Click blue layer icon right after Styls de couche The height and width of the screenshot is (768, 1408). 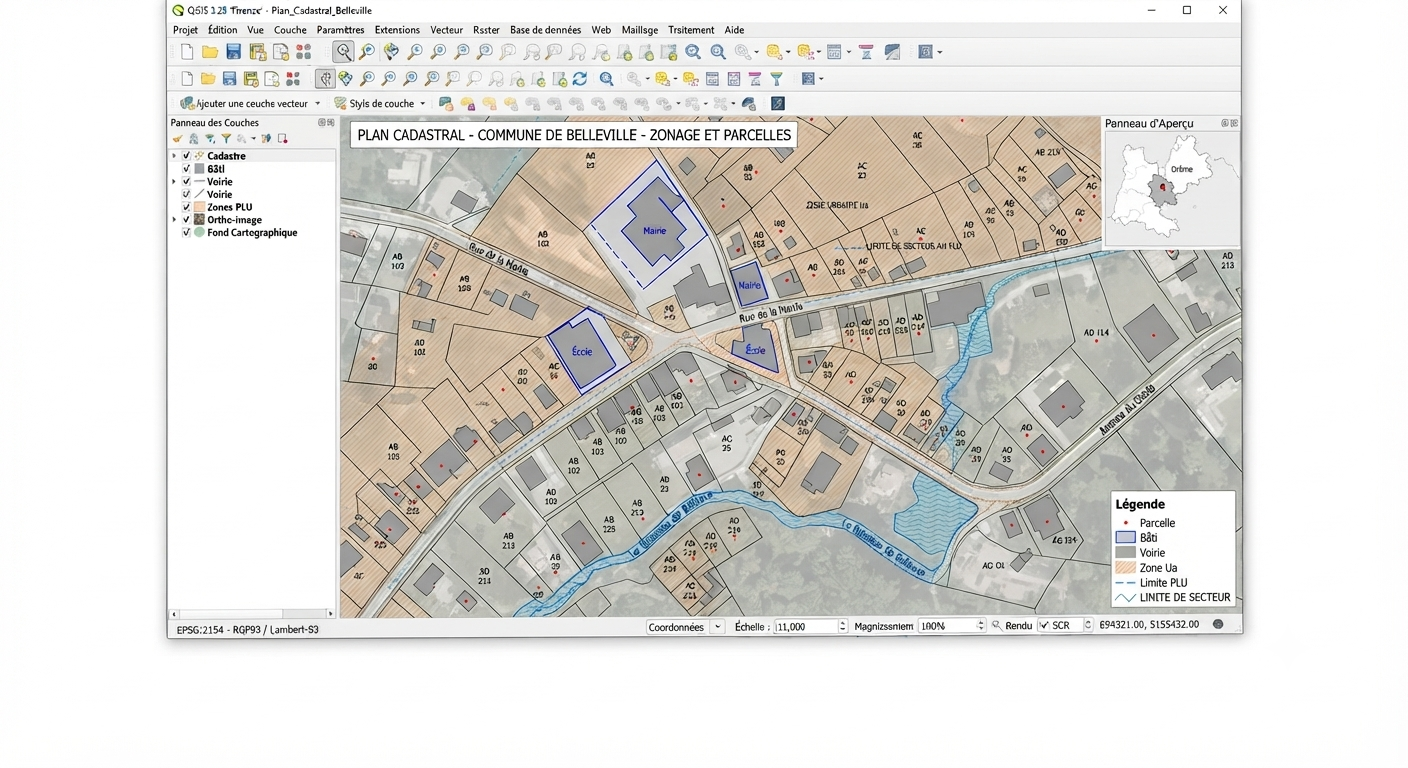[445, 104]
